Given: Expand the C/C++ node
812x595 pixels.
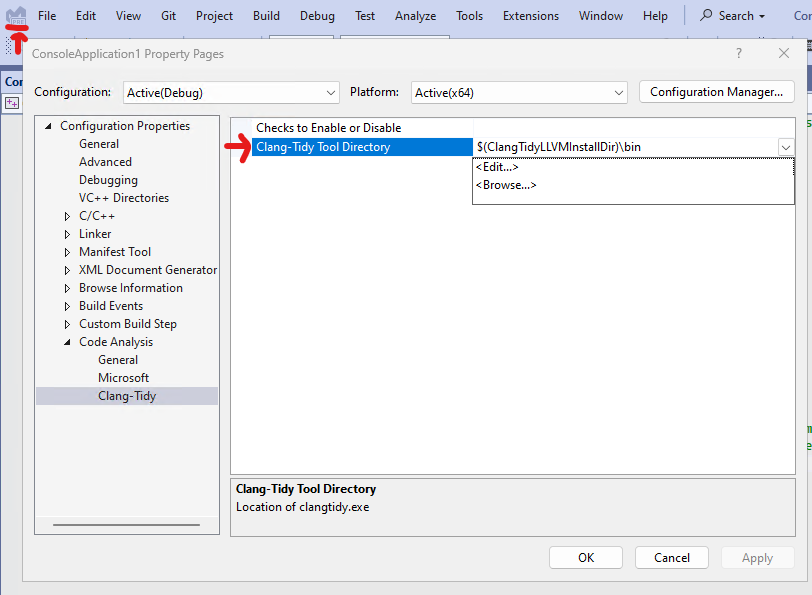Looking at the screenshot, I should (x=67, y=216).
